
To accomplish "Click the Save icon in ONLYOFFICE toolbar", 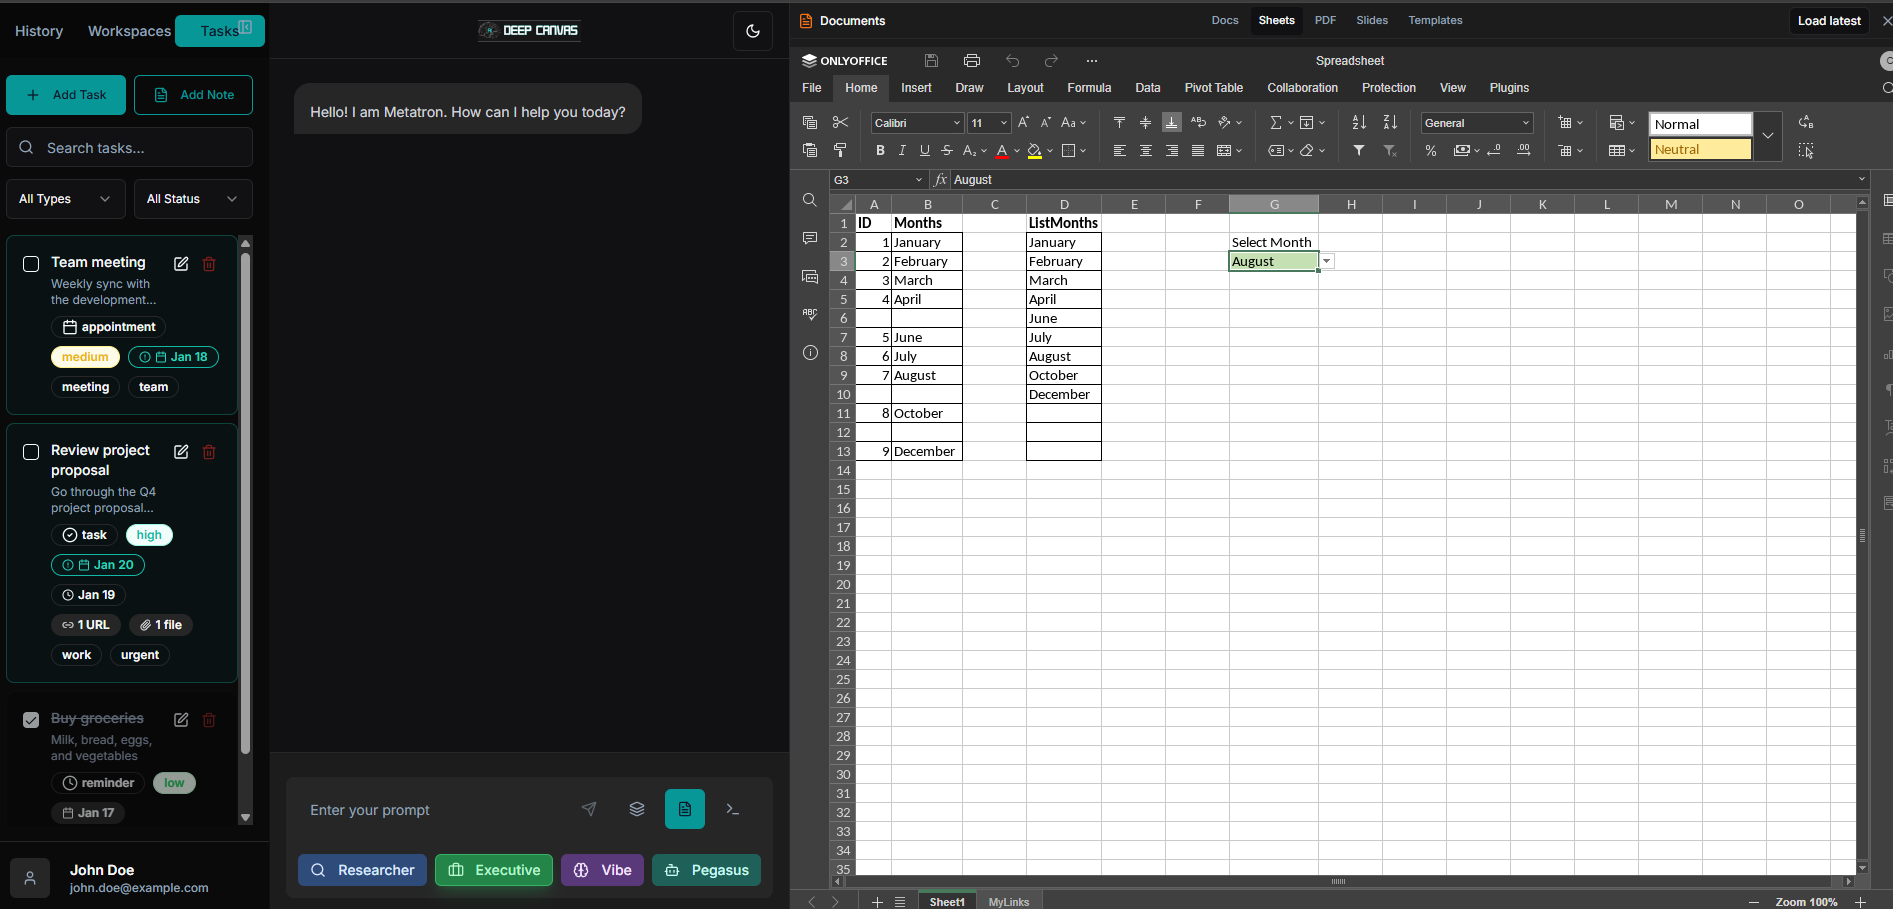I will click(931, 61).
